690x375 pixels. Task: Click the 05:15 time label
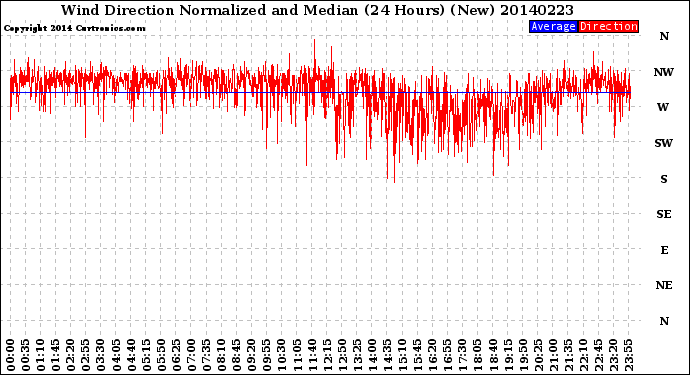146,355
